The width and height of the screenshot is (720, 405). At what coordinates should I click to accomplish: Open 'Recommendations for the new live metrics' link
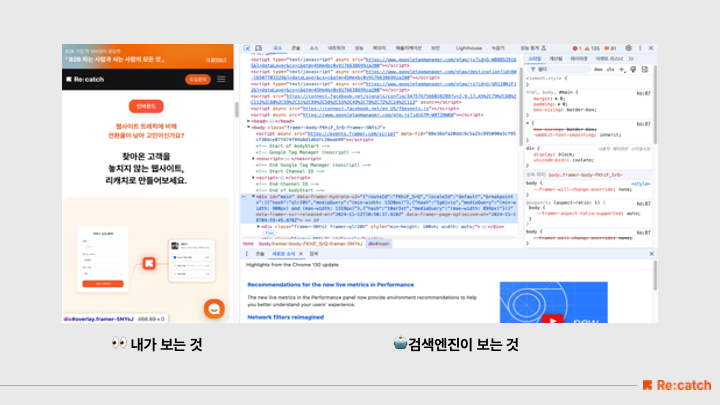click(331, 285)
